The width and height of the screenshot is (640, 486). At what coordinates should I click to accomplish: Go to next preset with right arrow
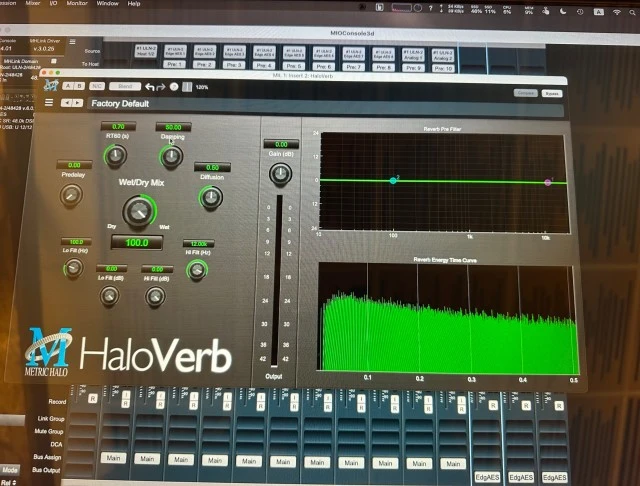(78, 103)
